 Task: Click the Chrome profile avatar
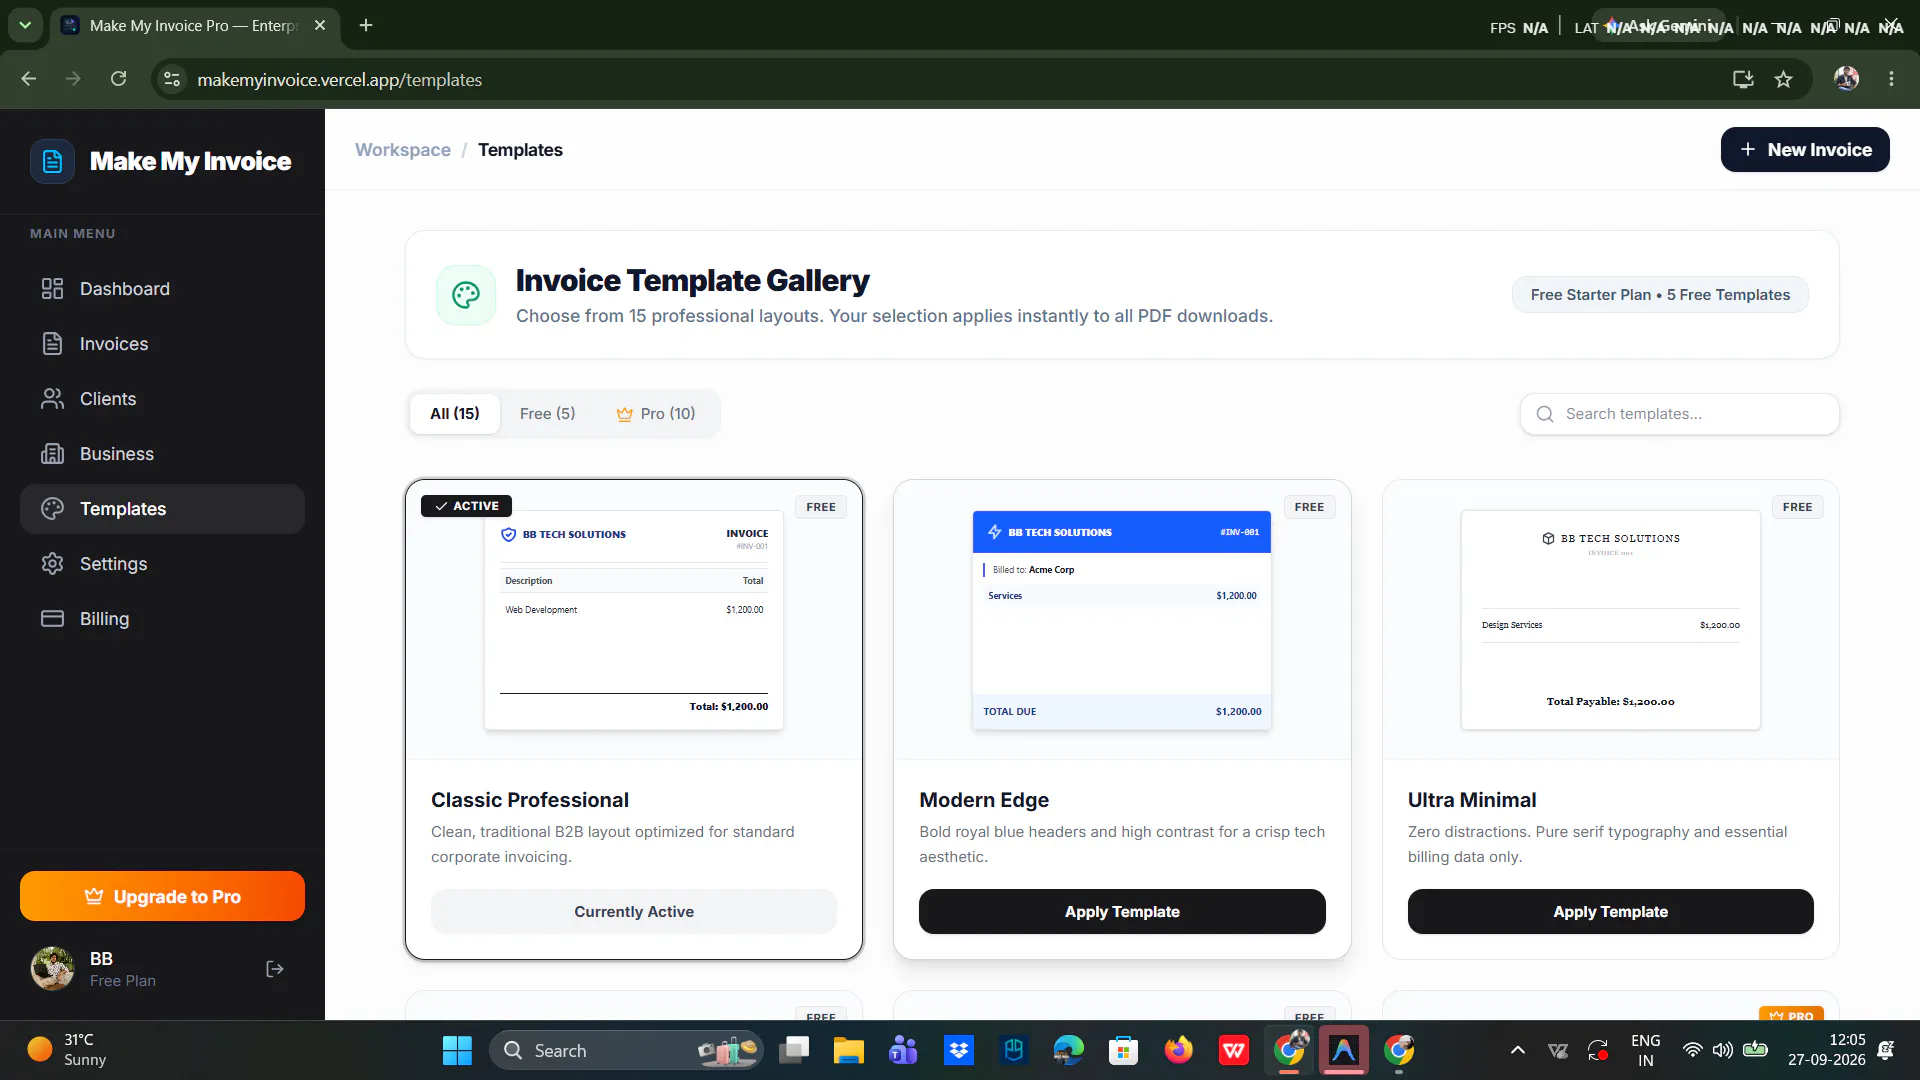coord(1846,79)
